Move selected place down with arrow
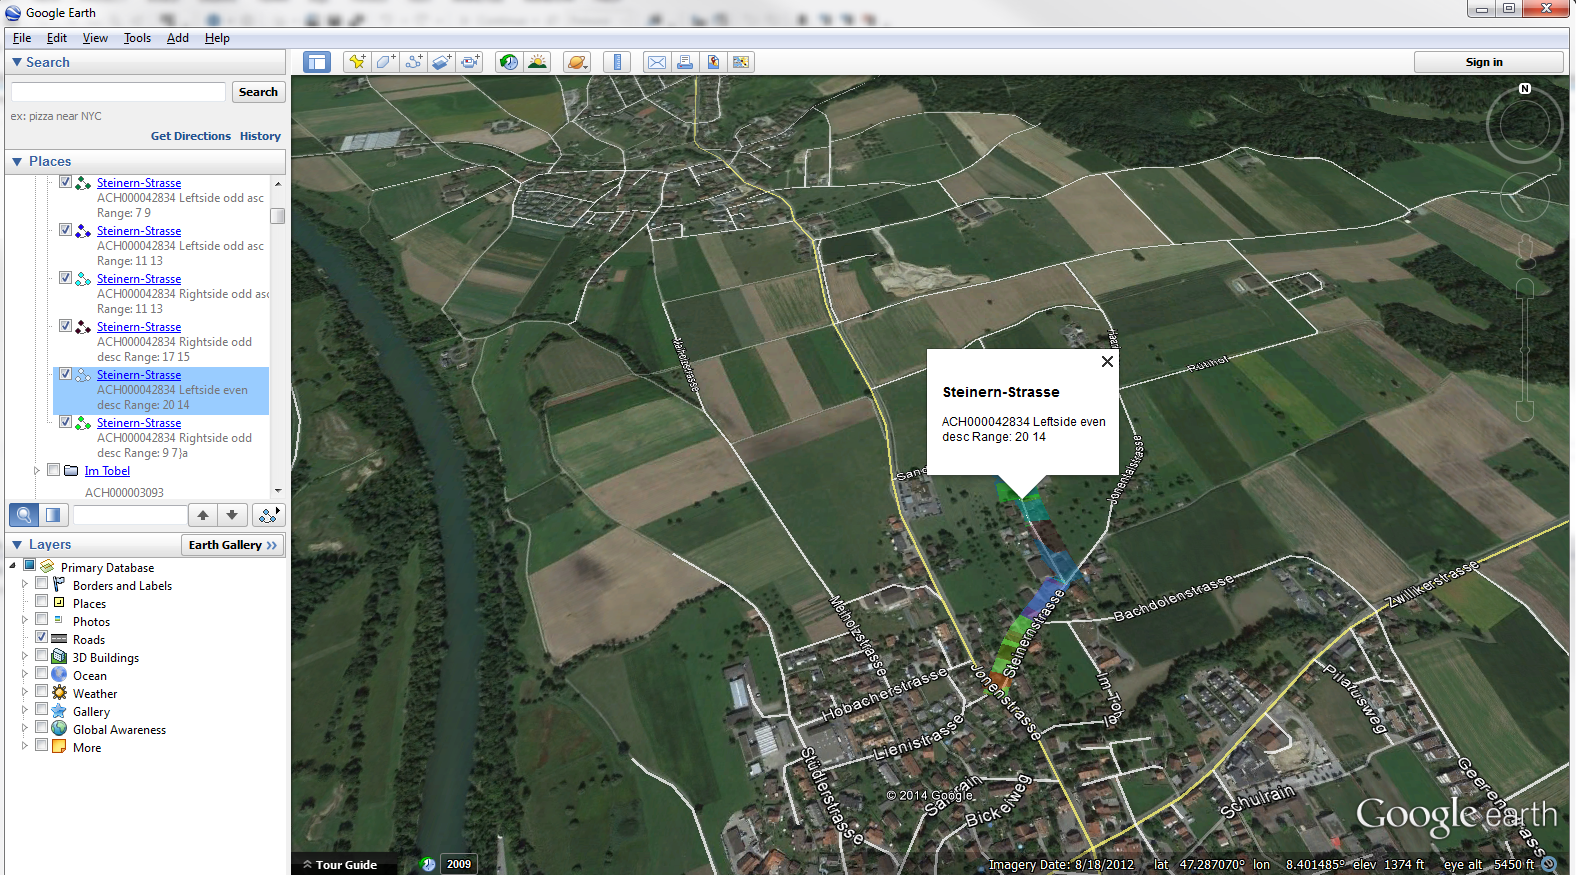This screenshot has width=1576, height=880. [232, 515]
